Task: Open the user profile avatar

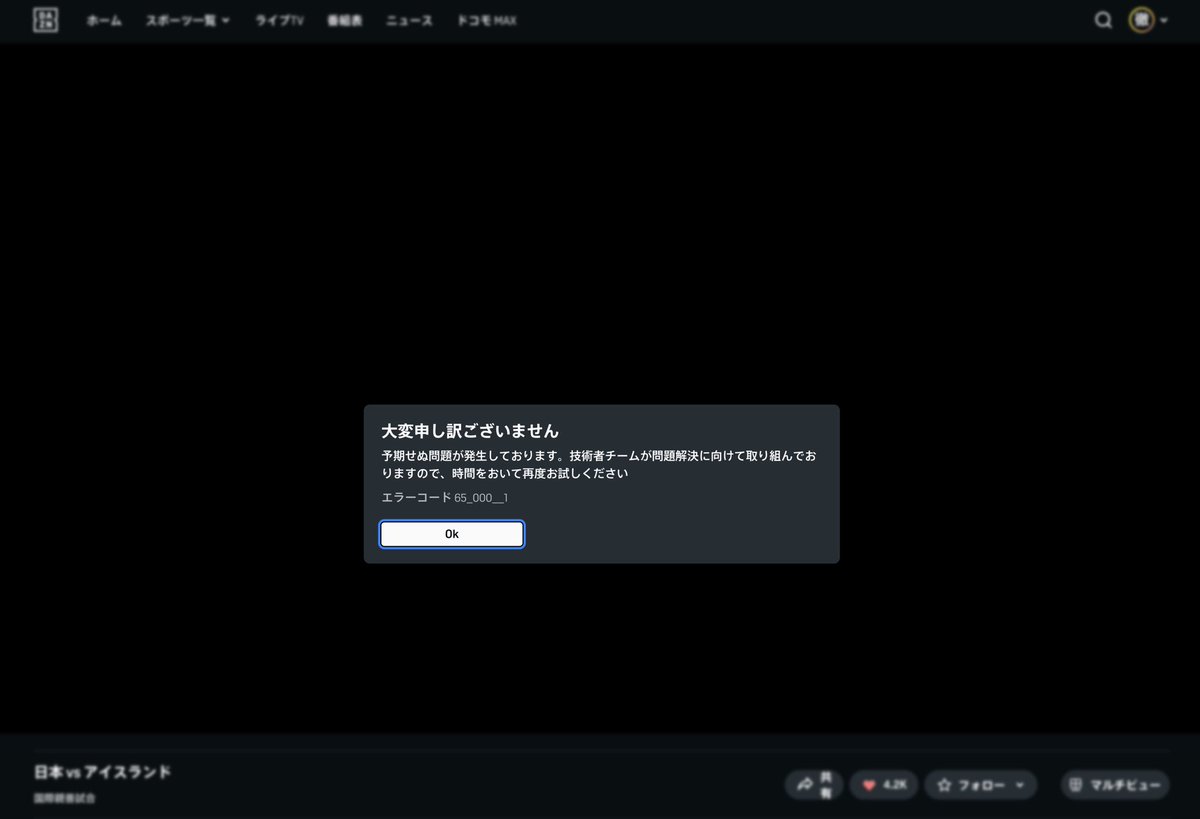Action: click(1141, 20)
